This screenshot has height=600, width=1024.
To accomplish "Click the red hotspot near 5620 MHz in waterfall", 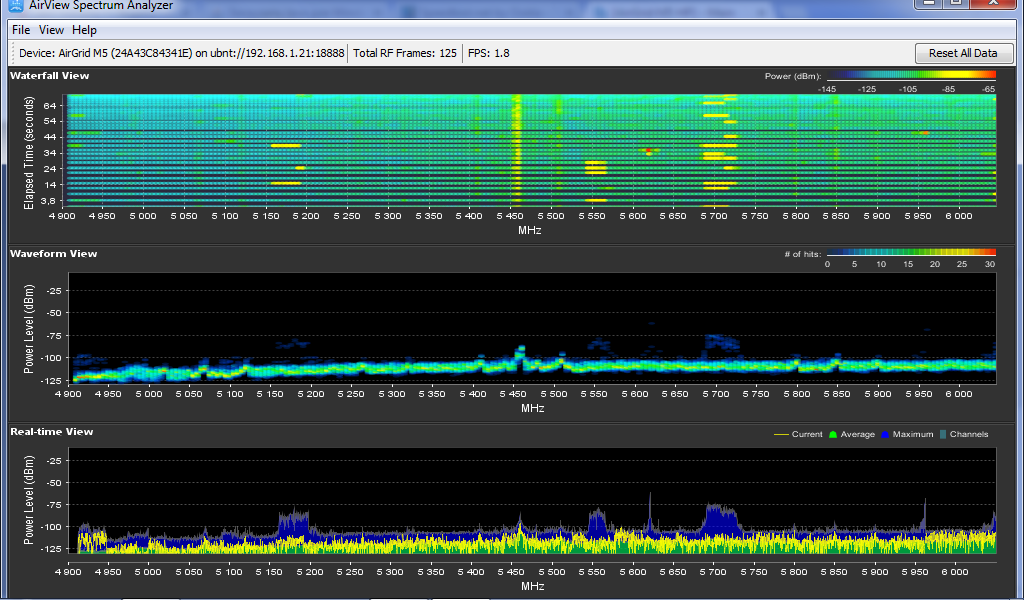I will pos(649,151).
